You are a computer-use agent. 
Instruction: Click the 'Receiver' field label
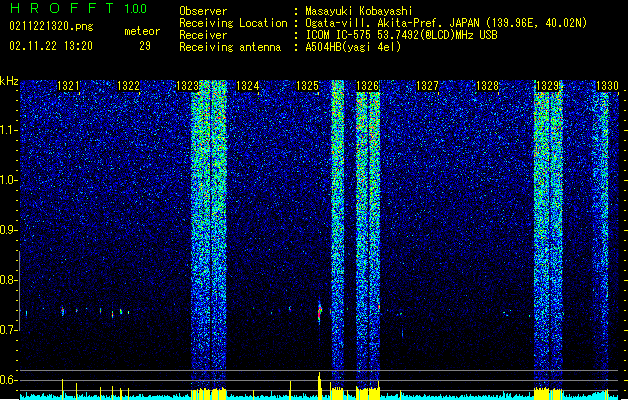click(203, 35)
